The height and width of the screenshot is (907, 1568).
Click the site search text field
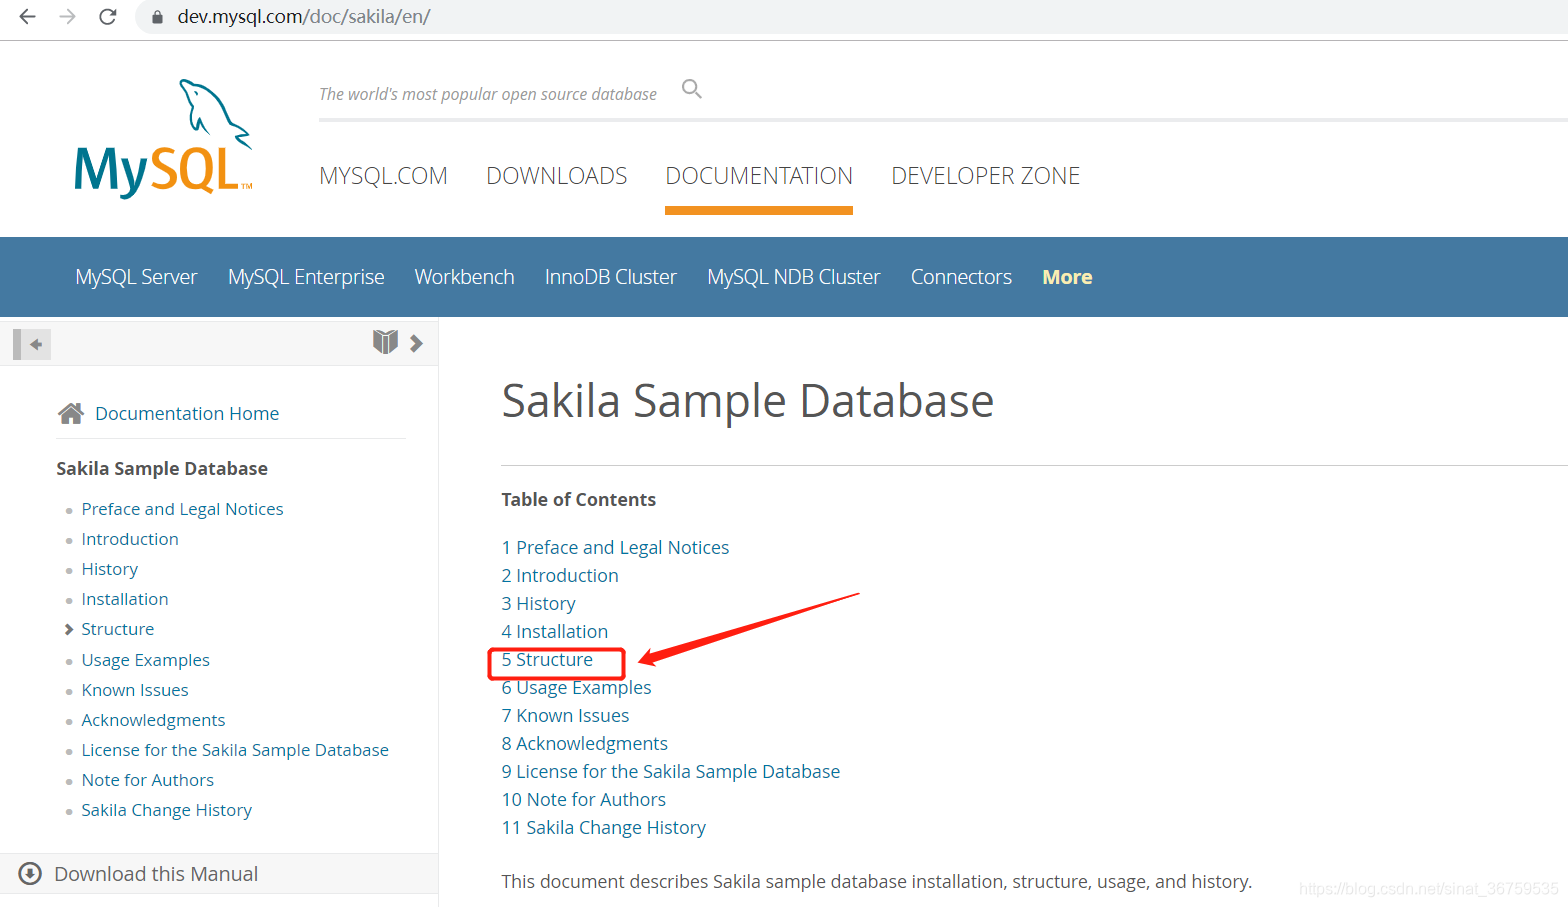[x=488, y=93]
